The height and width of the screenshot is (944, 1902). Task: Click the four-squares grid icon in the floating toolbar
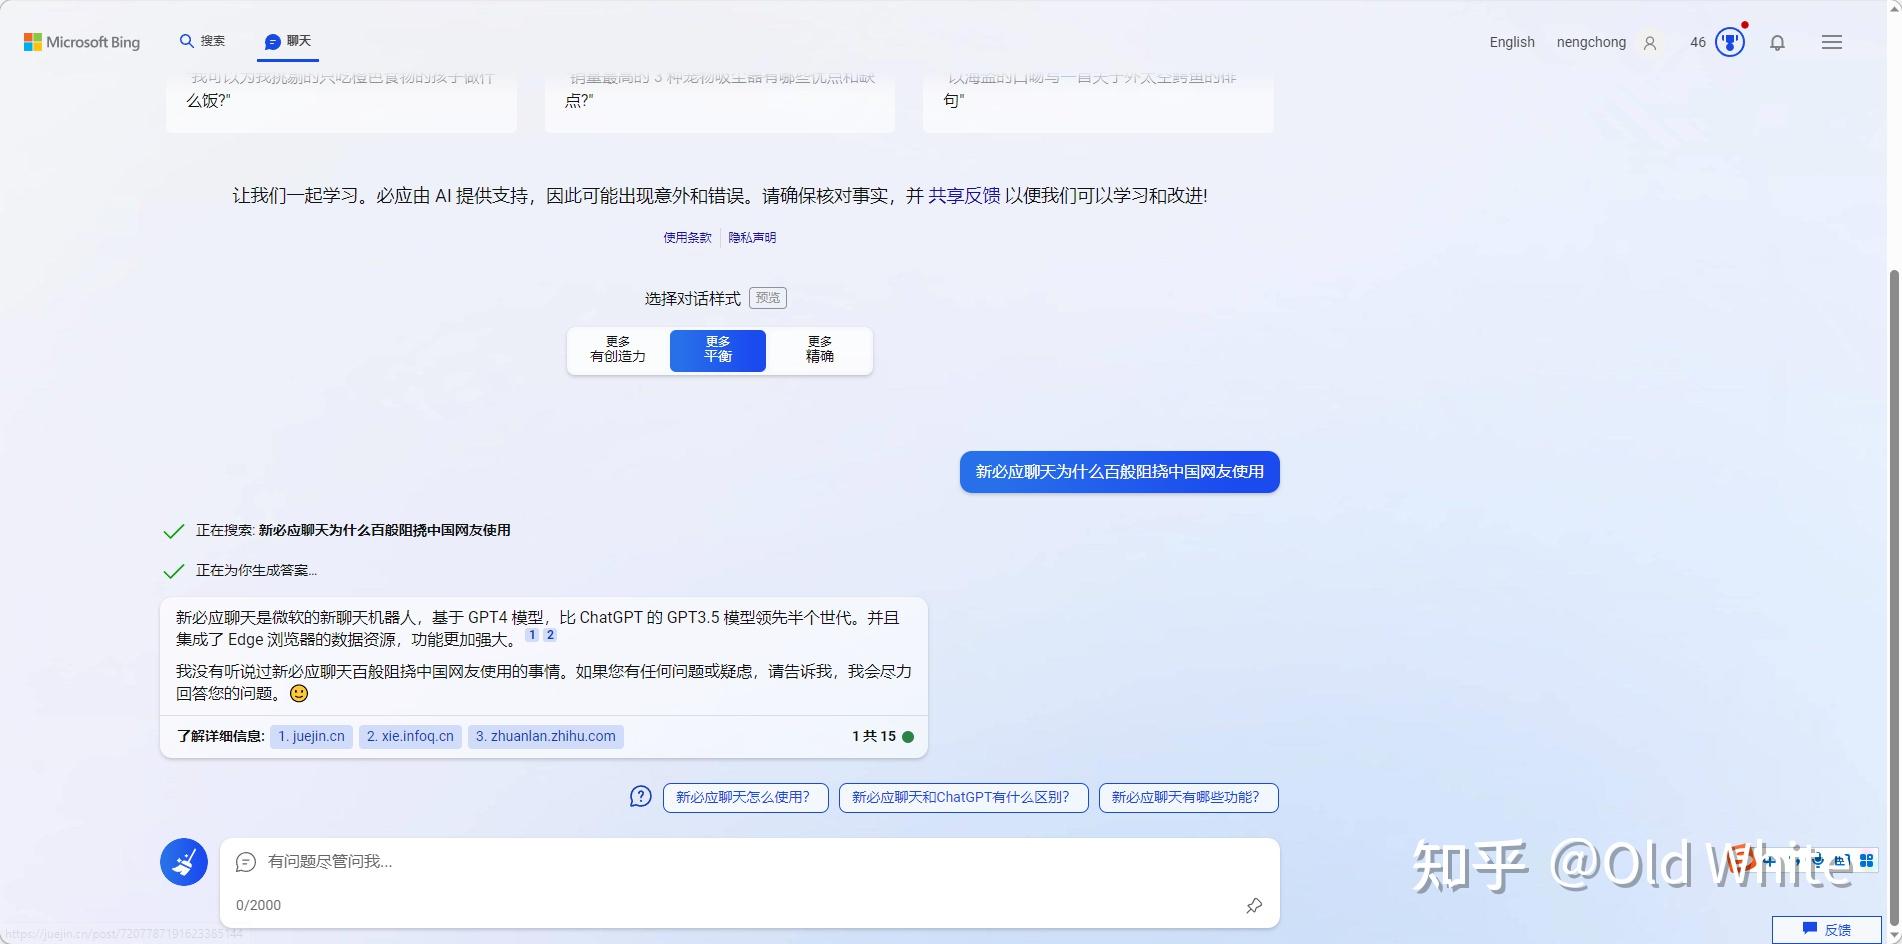click(1866, 861)
